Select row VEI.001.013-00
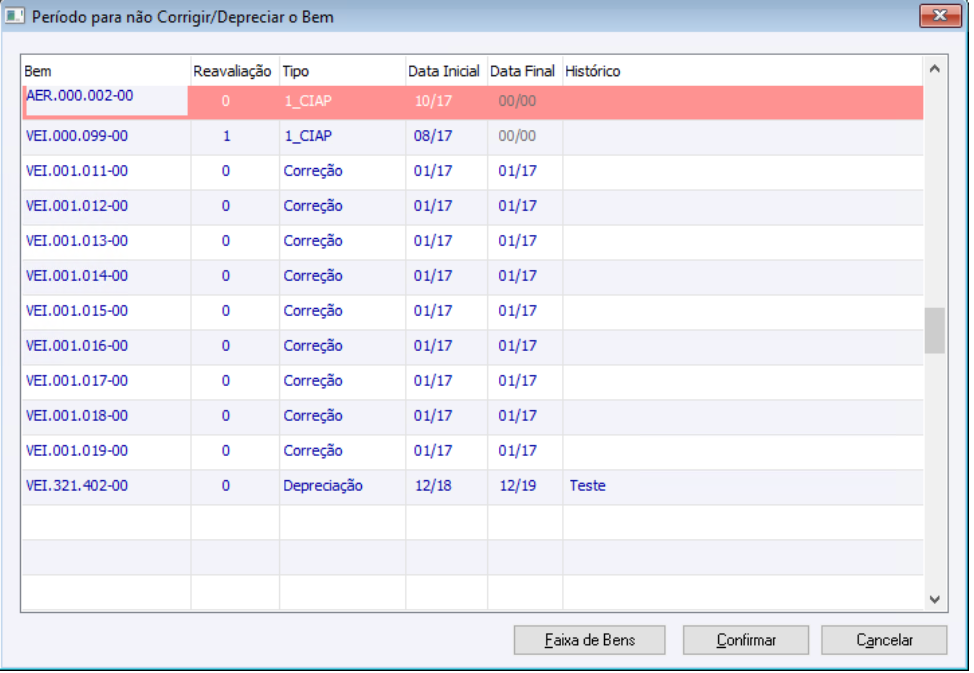 coord(473,240)
